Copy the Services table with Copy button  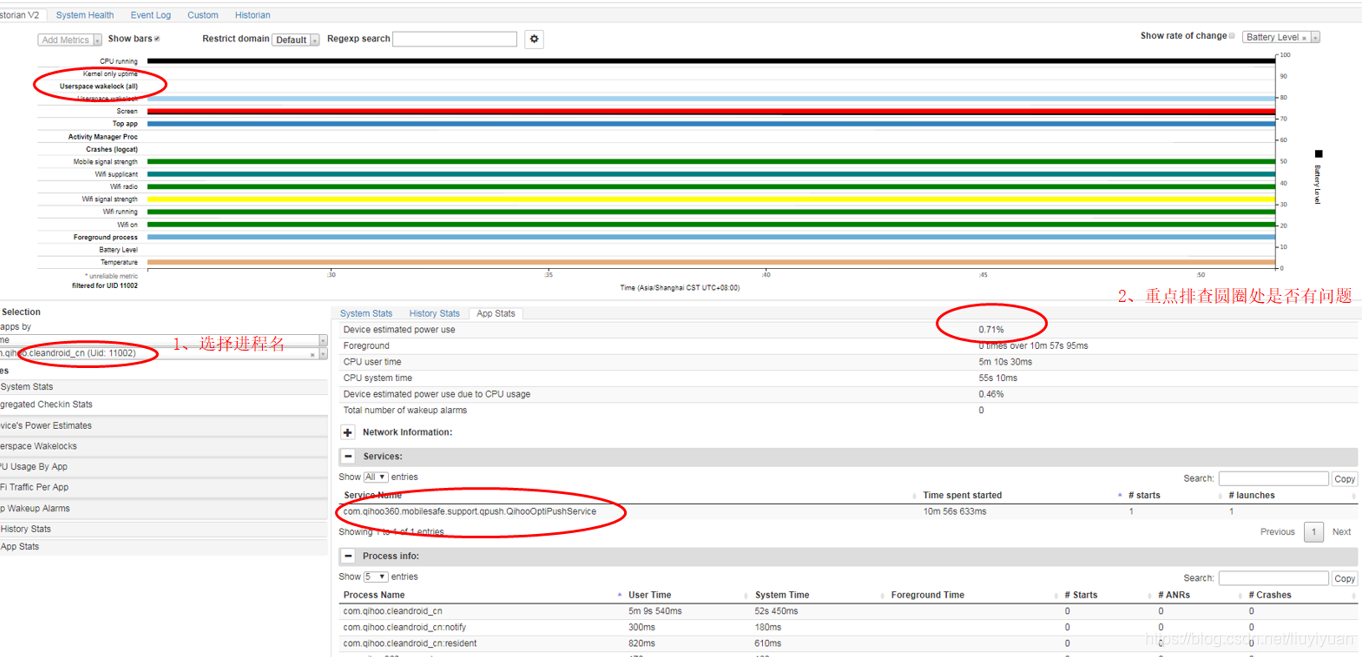click(x=1345, y=479)
